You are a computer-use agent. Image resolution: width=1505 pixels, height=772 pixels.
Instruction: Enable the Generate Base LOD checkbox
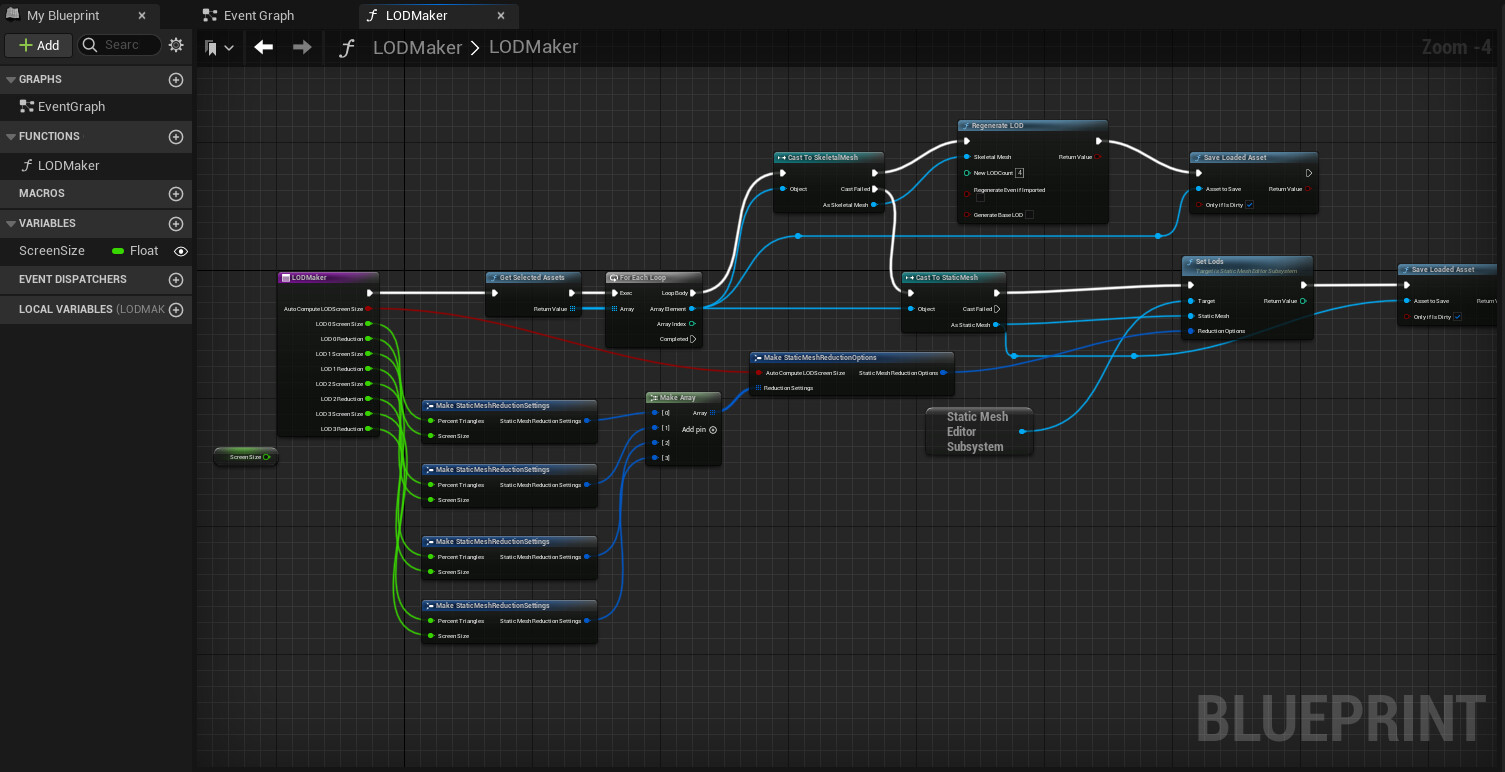(x=1029, y=214)
